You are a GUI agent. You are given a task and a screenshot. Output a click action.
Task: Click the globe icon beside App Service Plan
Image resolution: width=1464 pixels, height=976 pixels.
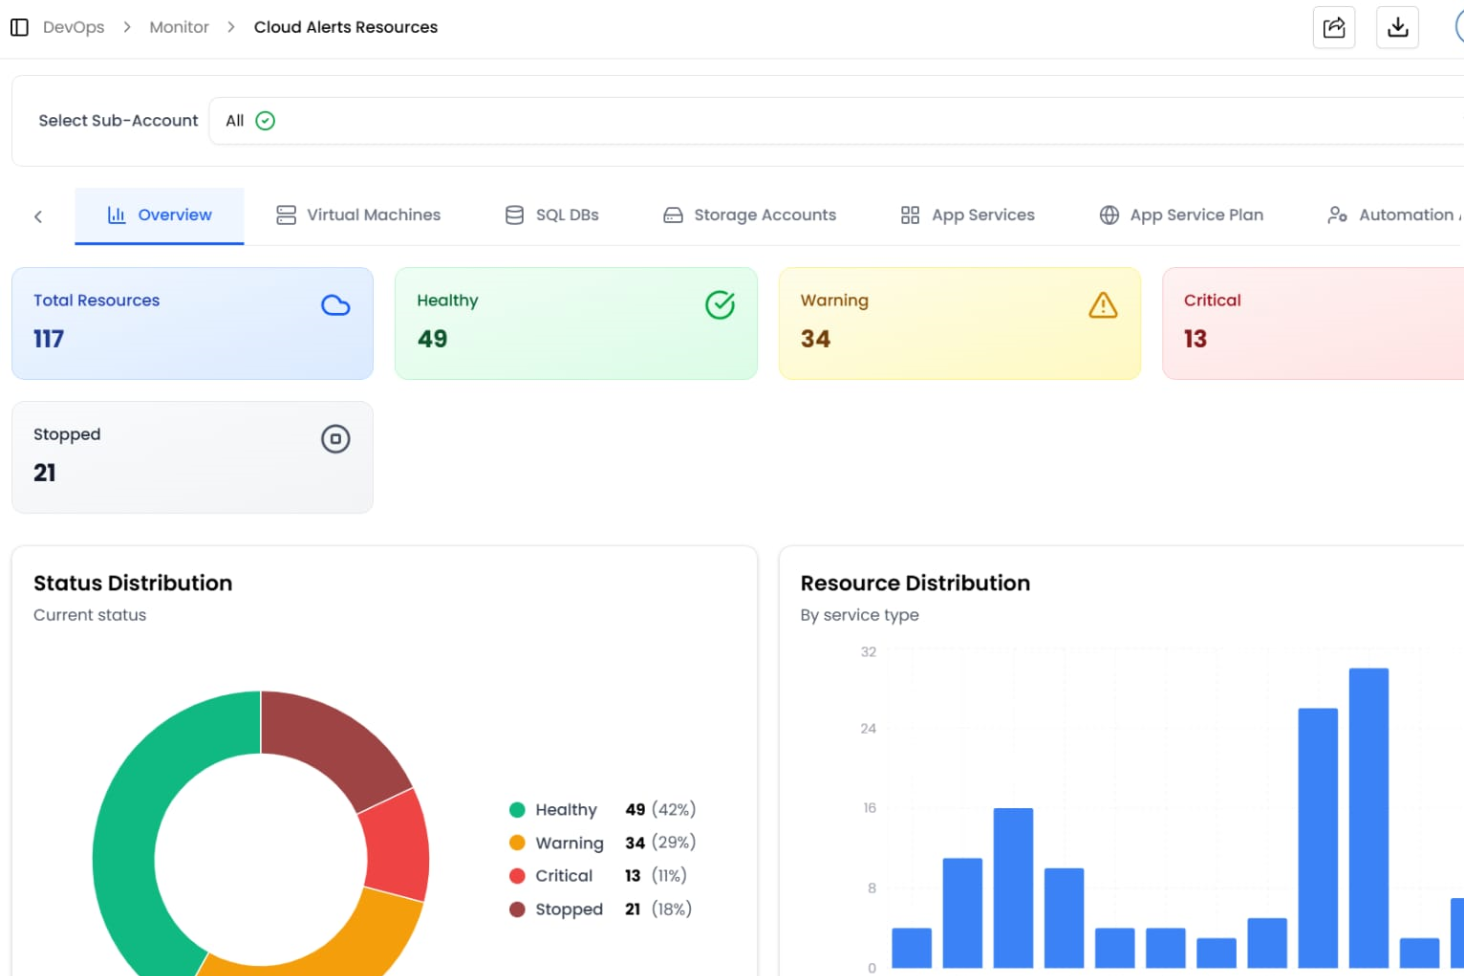[1107, 214]
